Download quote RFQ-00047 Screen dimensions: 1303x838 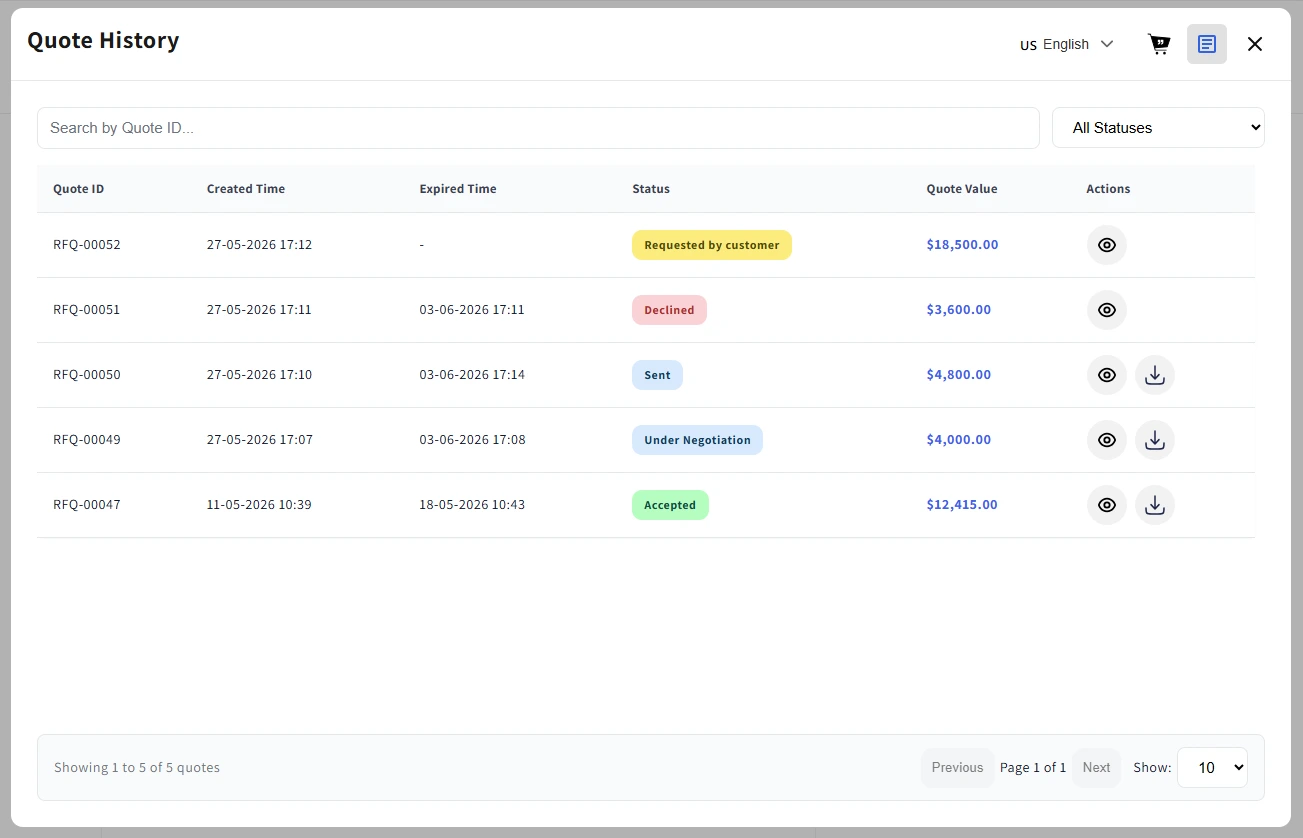tap(1154, 505)
